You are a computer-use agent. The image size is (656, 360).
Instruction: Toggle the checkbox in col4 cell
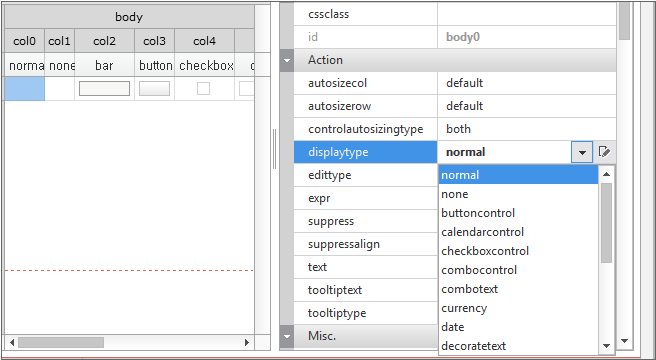[x=203, y=88]
